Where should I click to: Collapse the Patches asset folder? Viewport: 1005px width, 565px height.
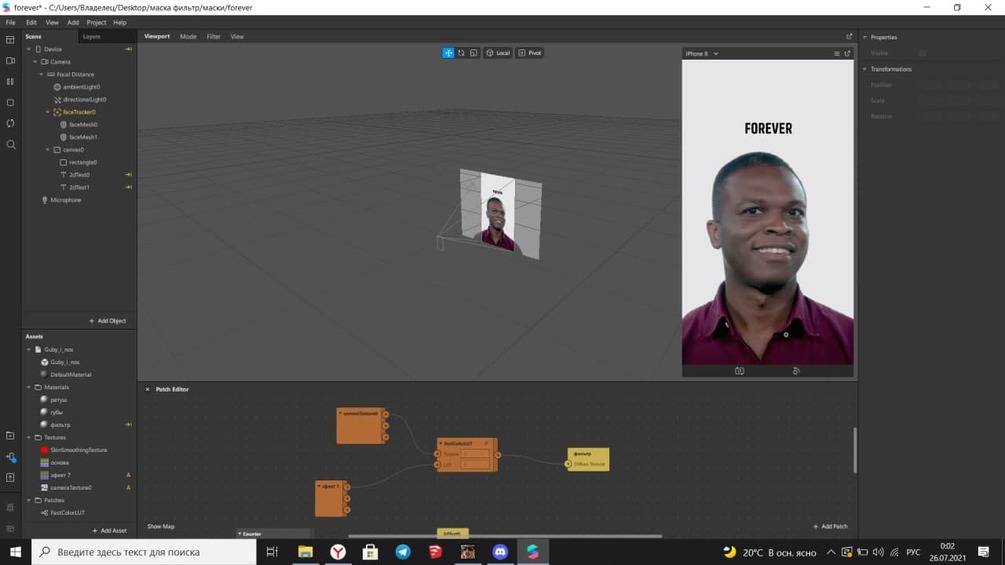pyautogui.click(x=29, y=500)
